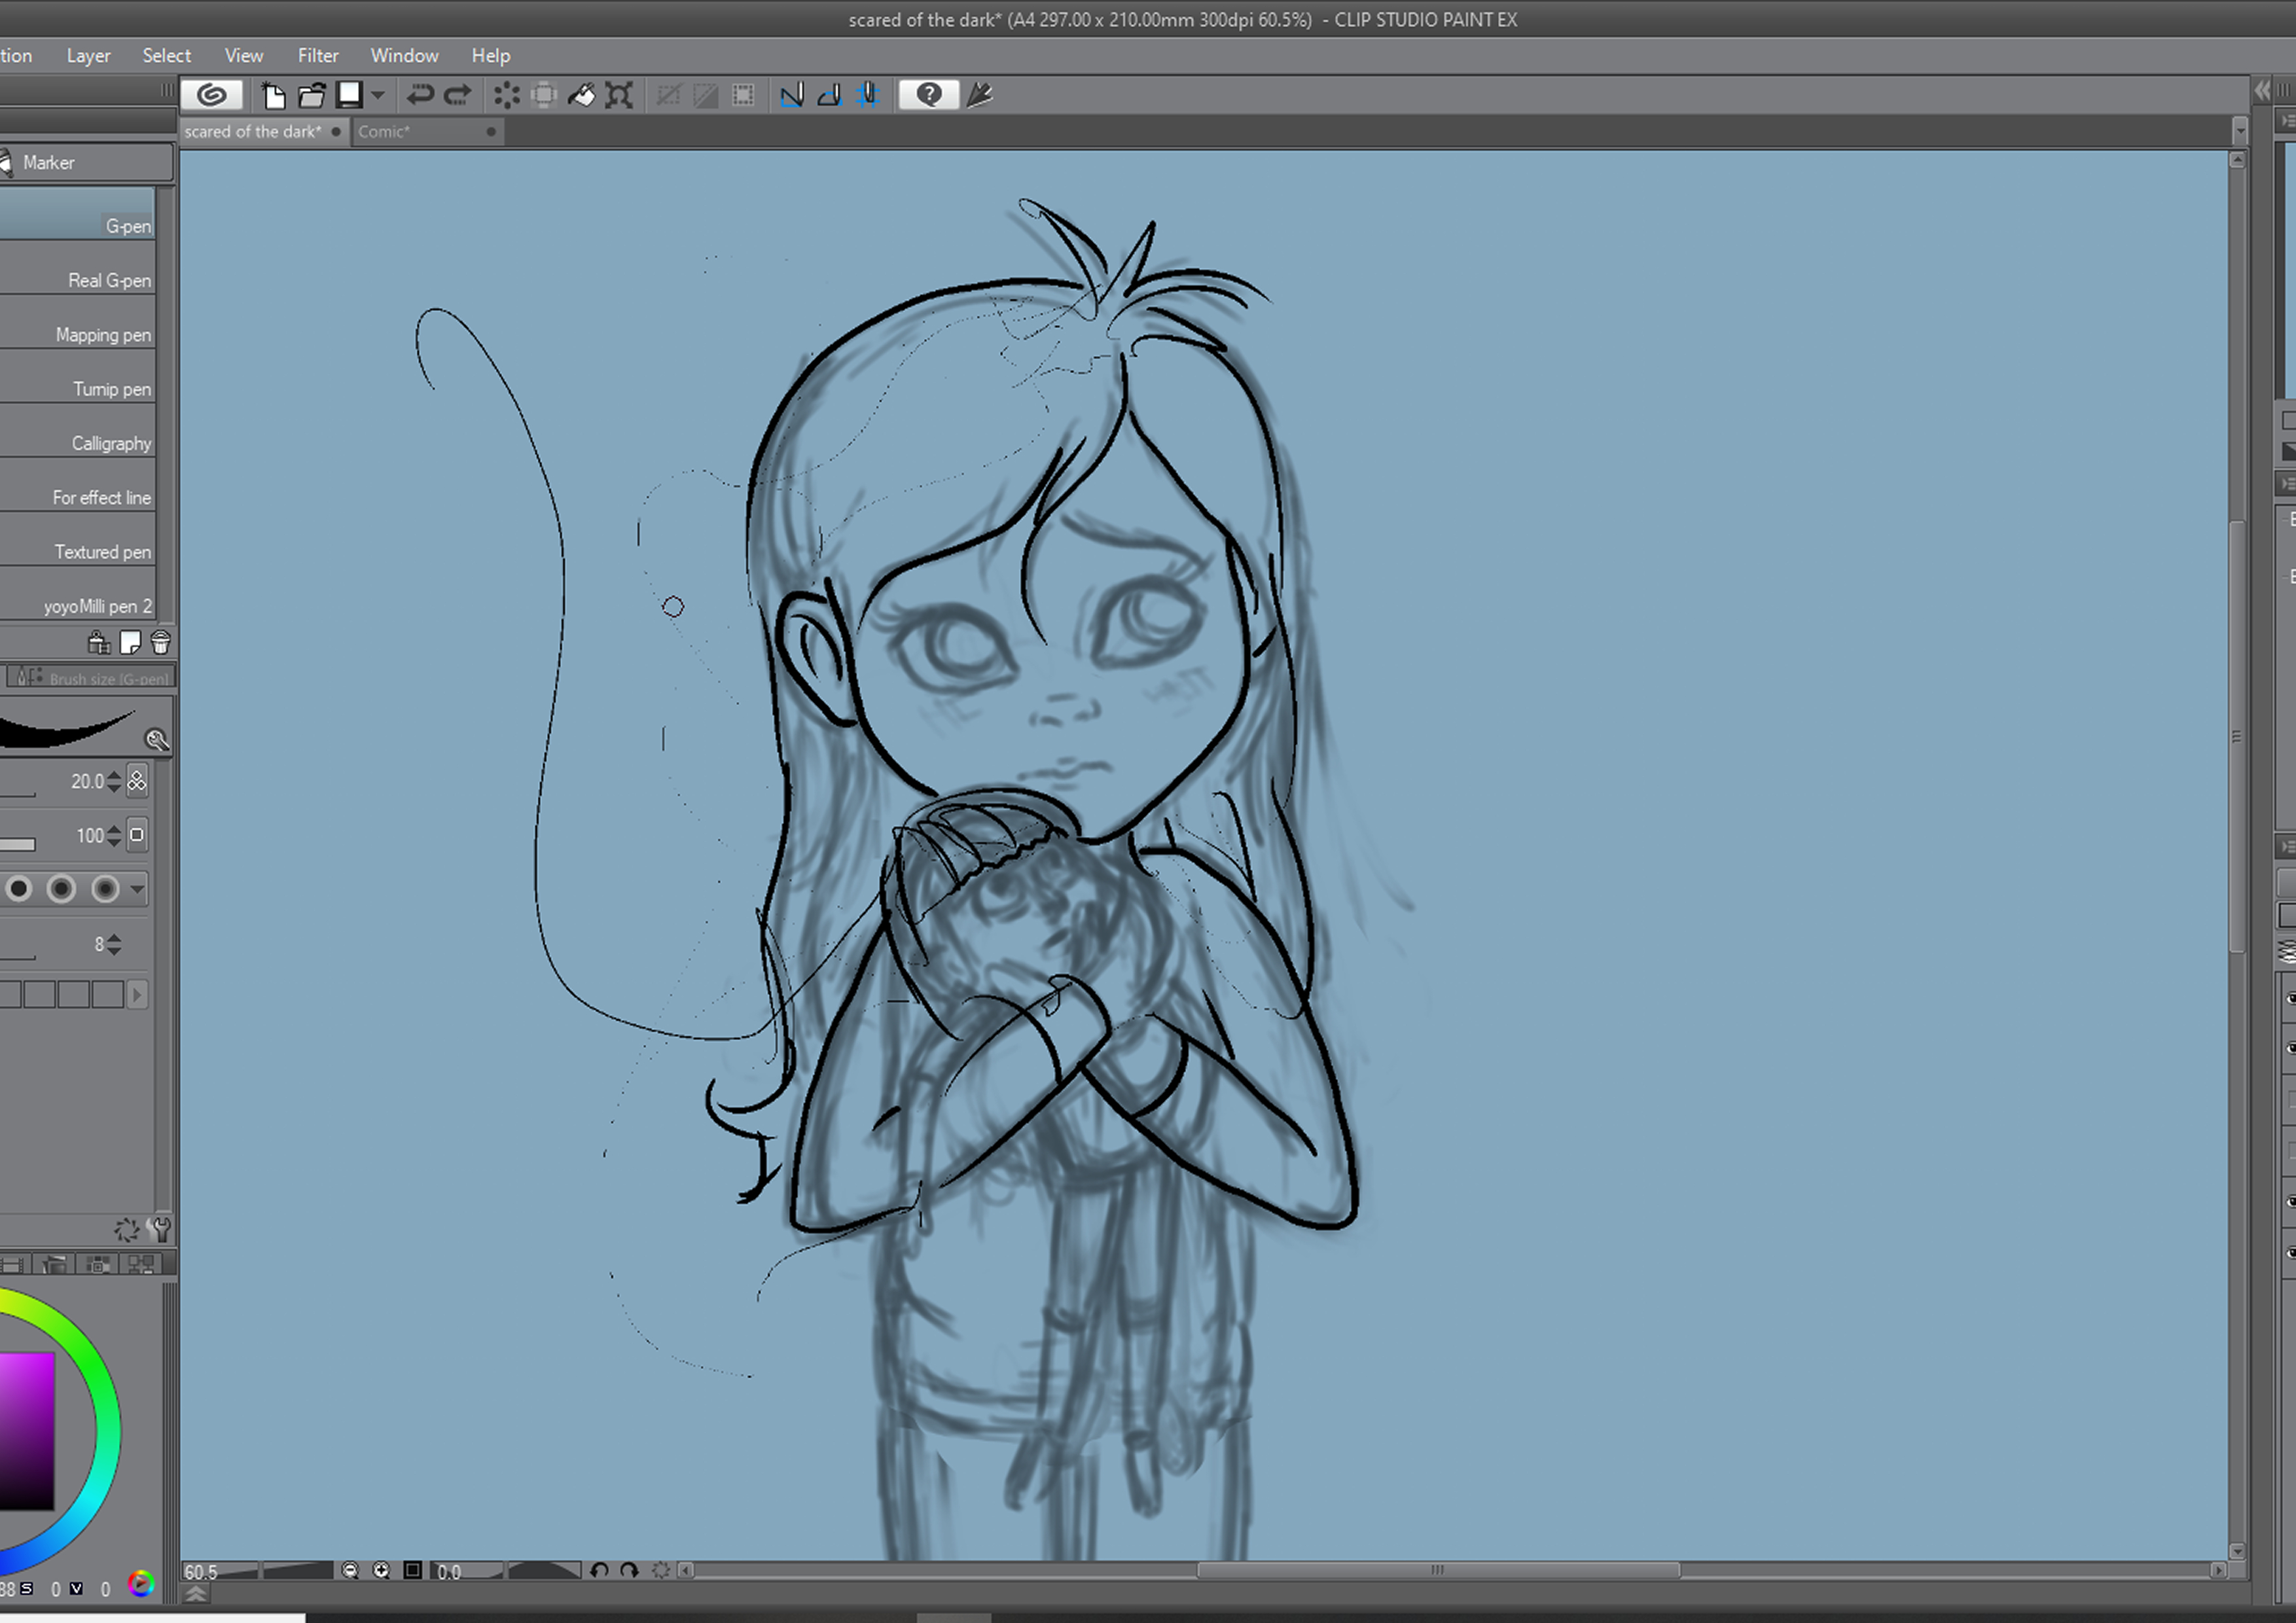
Task: Click rotate canvas right icon
Action: tap(629, 1570)
